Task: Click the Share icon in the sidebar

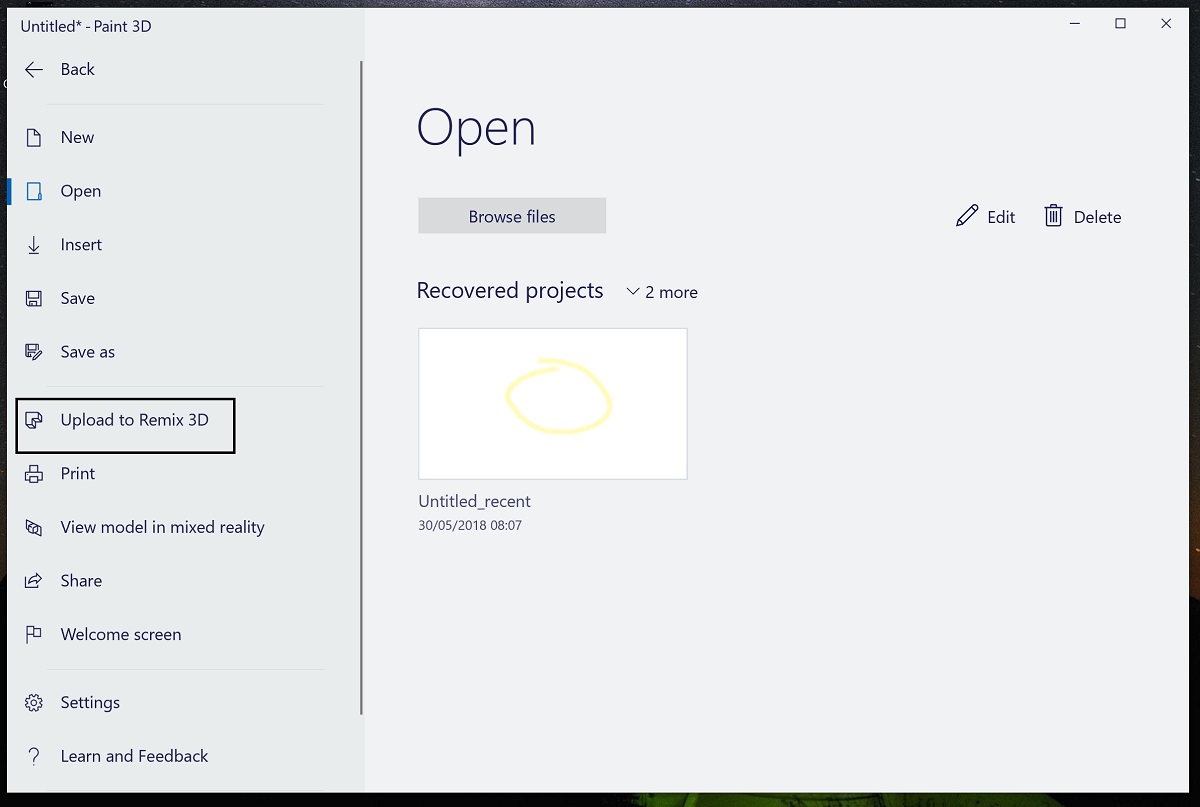Action: (x=34, y=581)
